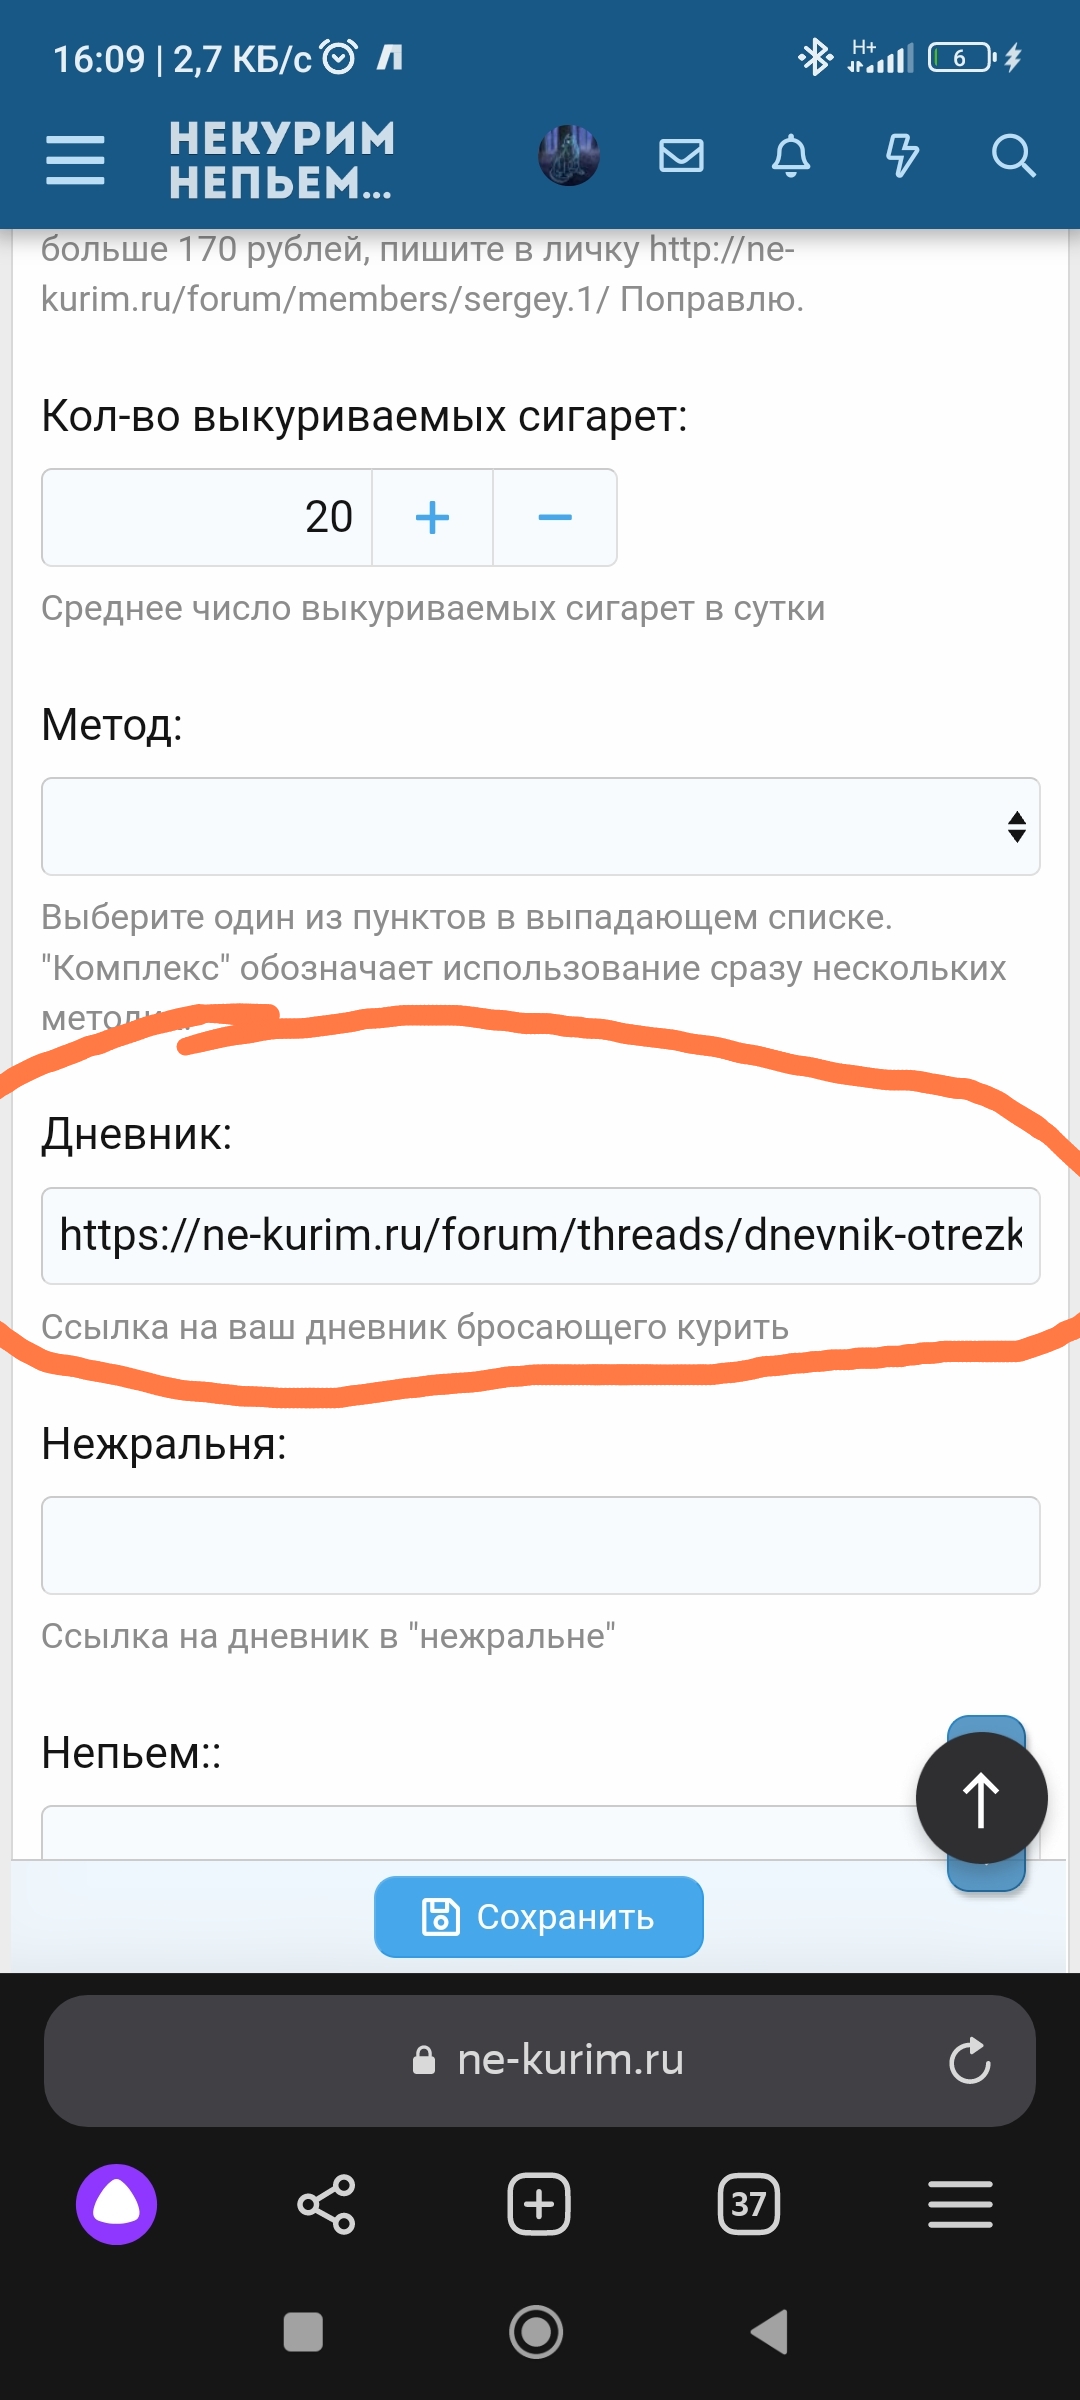The width and height of the screenshot is (1080, 2400).
Task: Open a new tab with the plus icon
Action: pos(538,2205)
